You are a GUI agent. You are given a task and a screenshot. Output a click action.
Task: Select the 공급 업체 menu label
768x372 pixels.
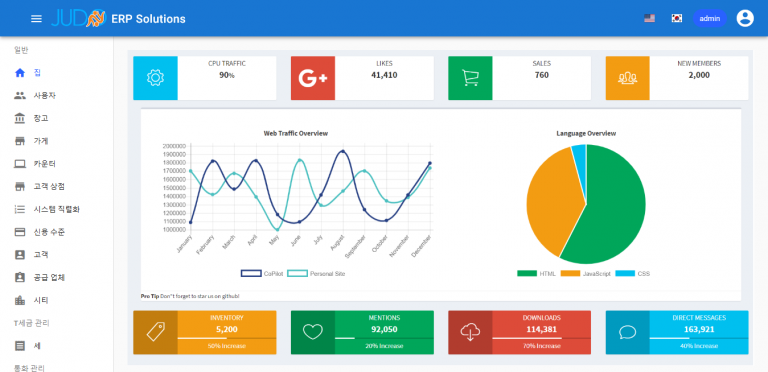tap(49, 278)
